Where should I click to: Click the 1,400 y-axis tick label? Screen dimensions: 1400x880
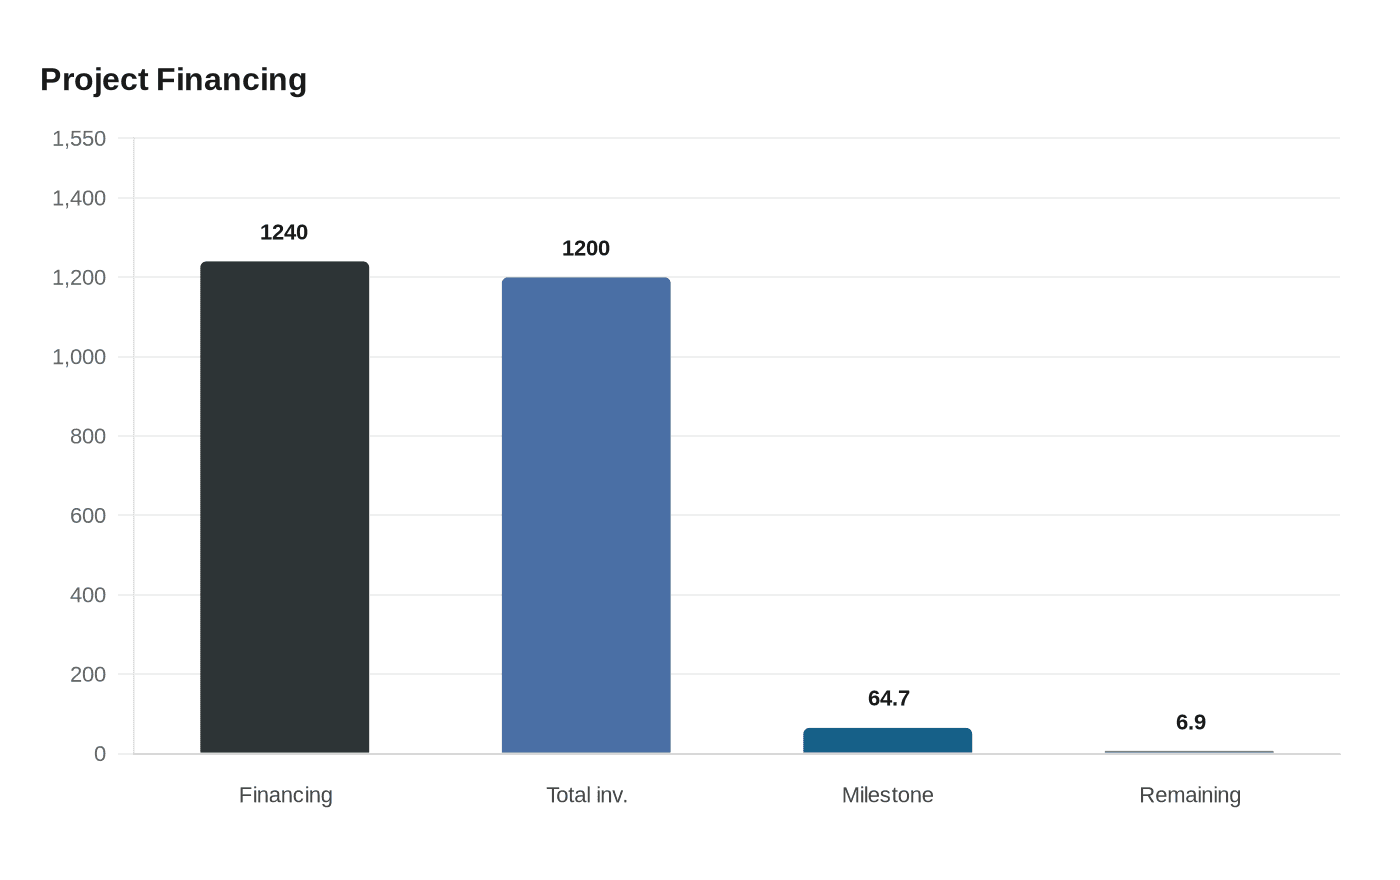79,199
